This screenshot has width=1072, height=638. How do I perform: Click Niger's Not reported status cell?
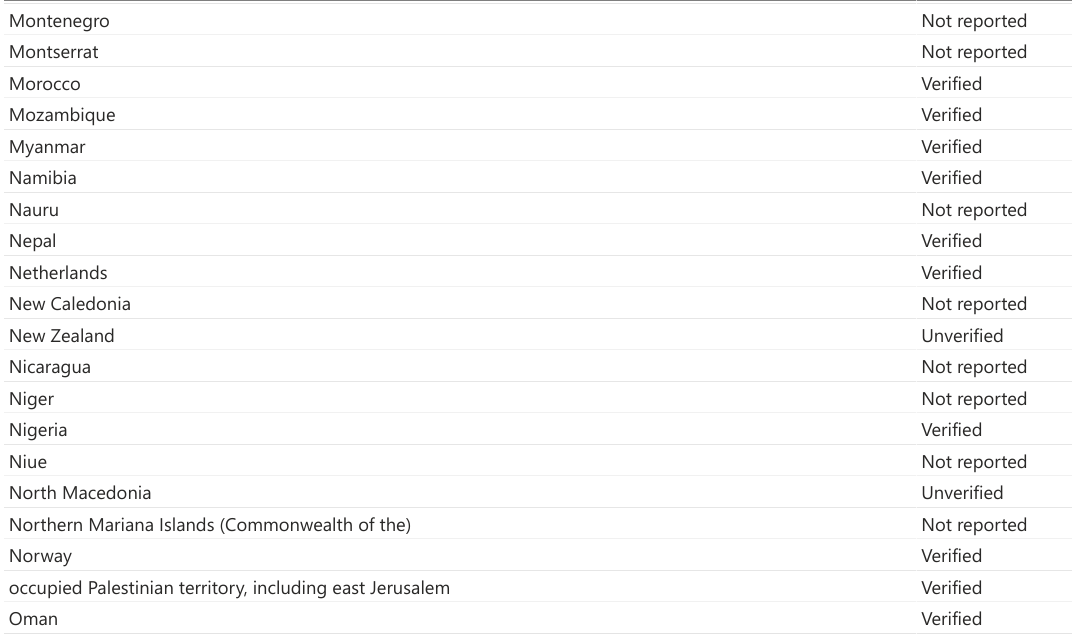pos(973,399)
